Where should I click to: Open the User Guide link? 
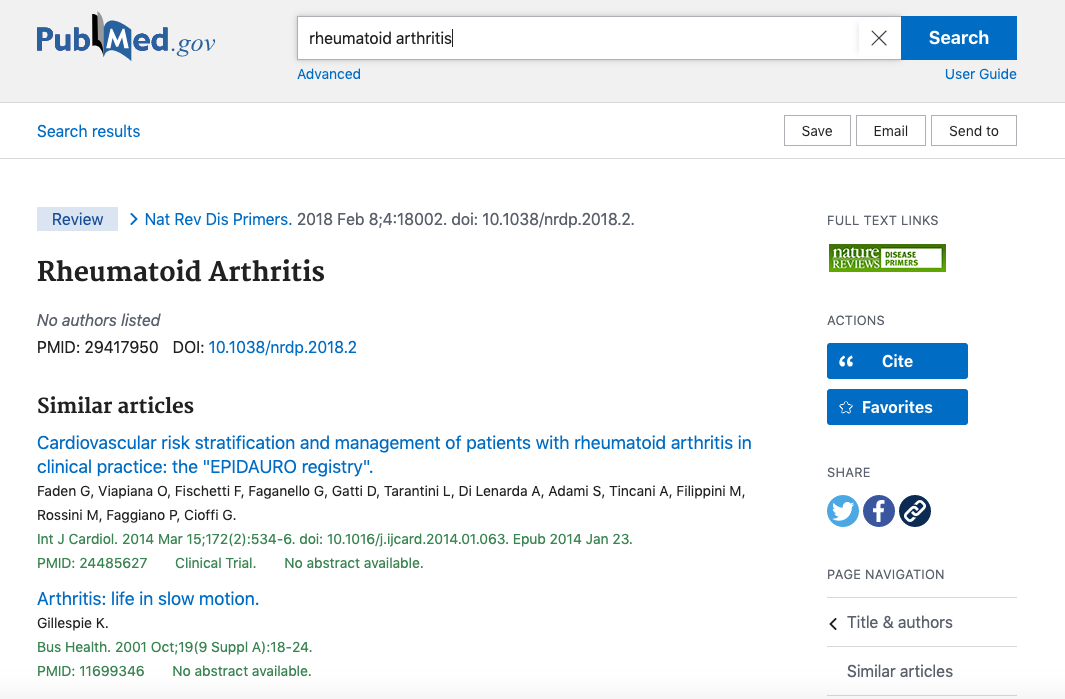tap(980, 74)
